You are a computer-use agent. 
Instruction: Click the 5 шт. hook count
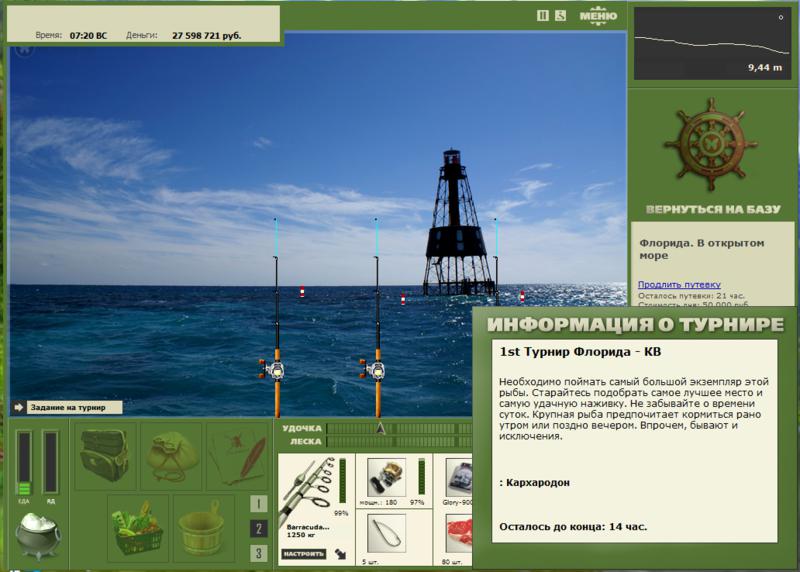pyautogui.click(x=370, y=561)
